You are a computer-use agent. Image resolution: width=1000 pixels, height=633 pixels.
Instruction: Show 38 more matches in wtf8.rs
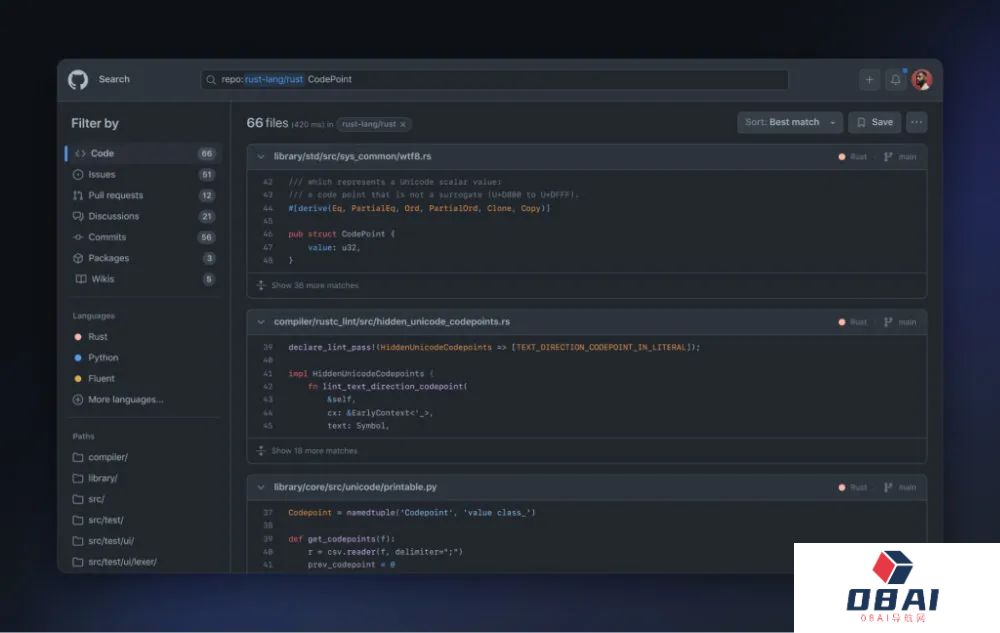pyautogui.click(x=314, y=285)
